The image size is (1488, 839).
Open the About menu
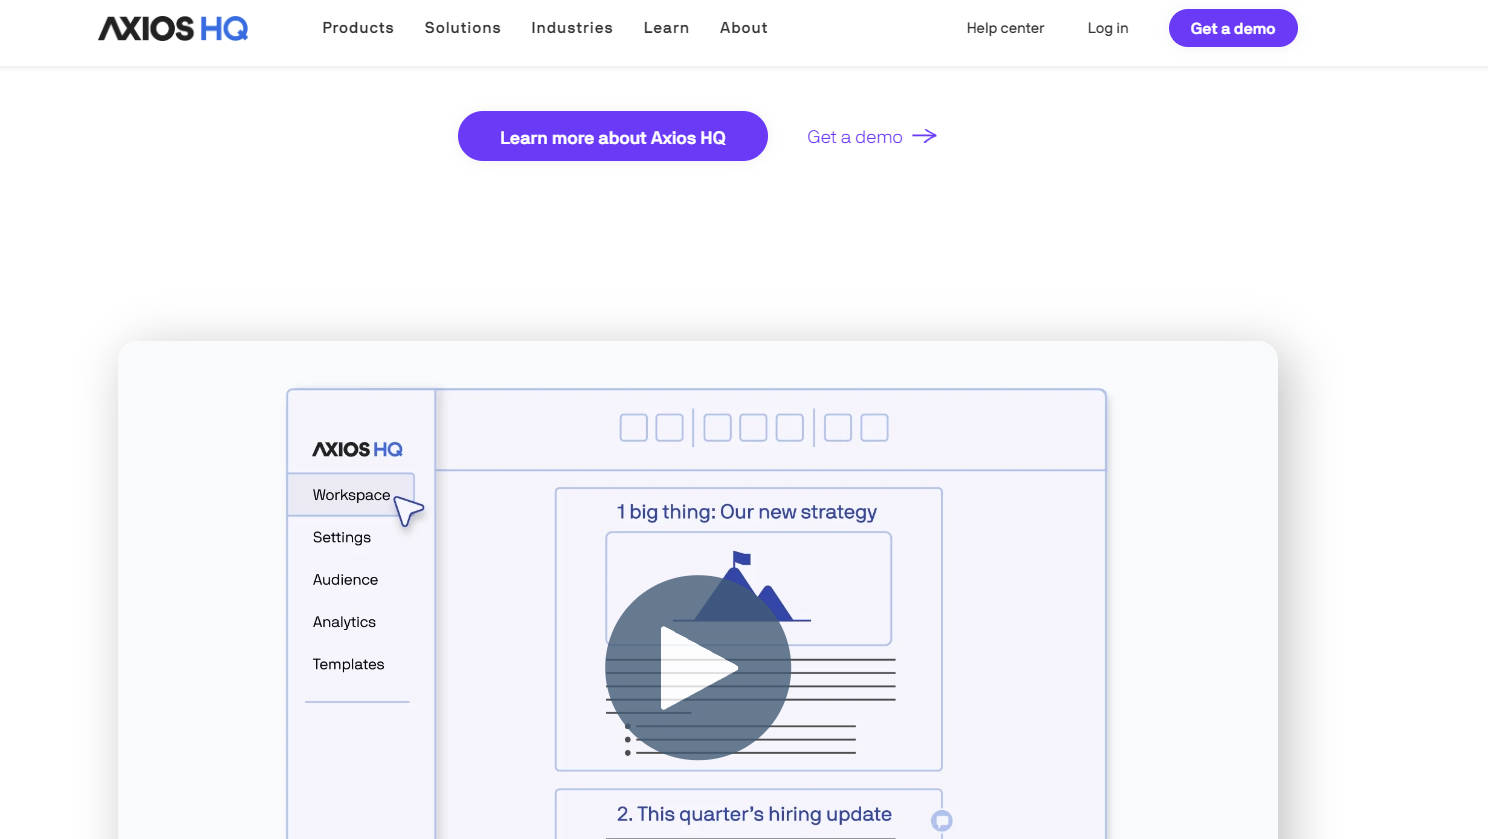743,27
